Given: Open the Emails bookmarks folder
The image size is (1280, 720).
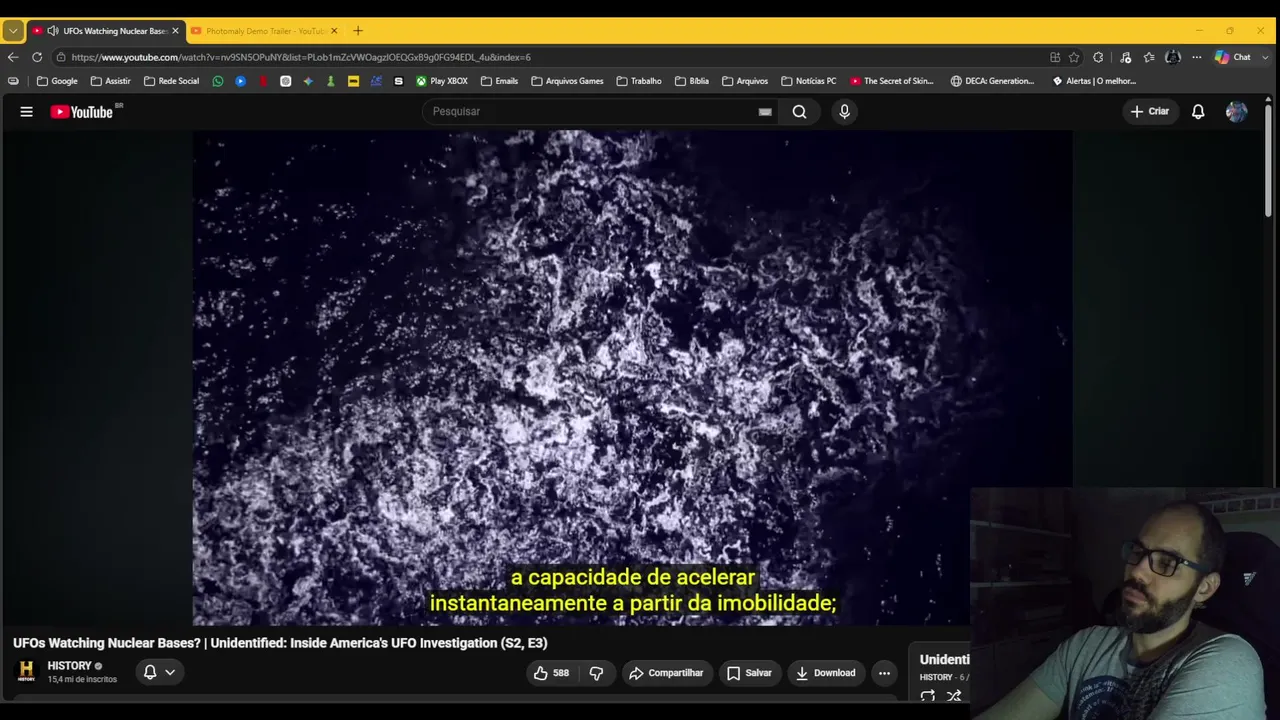Looking at the screenshot, I should (499, 81).
